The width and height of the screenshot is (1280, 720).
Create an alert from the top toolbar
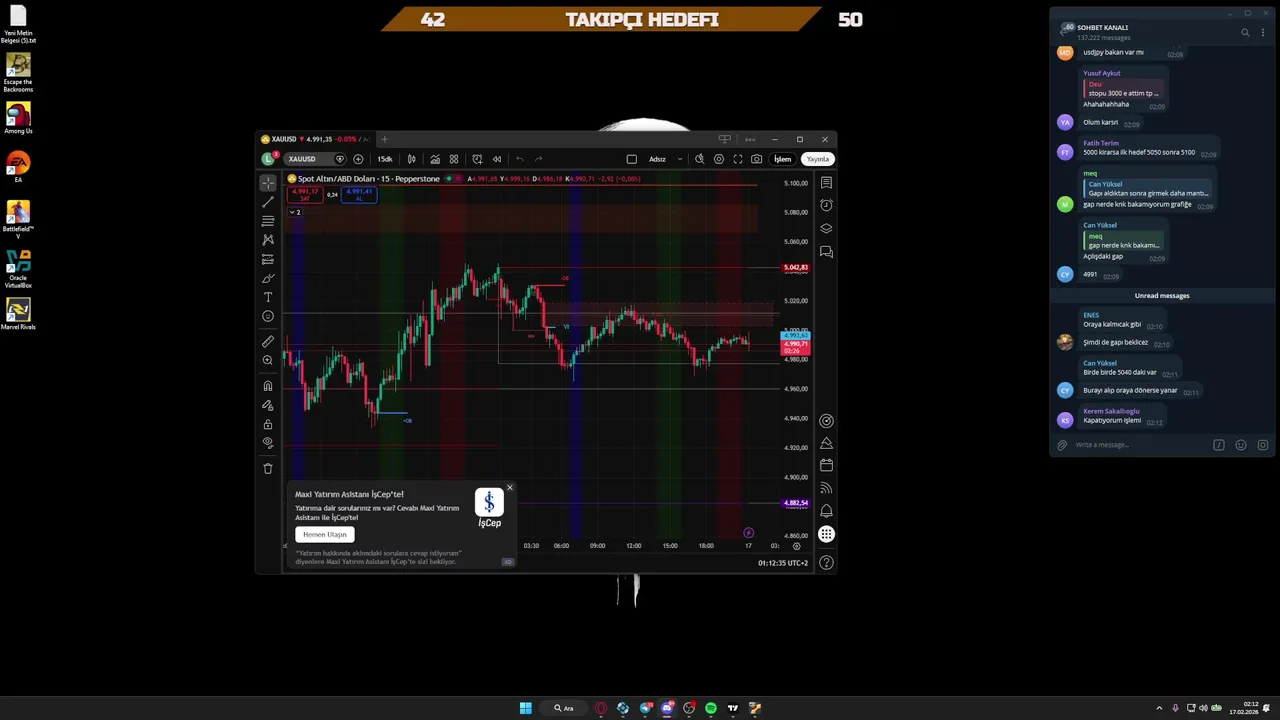(x=477, y=159)
